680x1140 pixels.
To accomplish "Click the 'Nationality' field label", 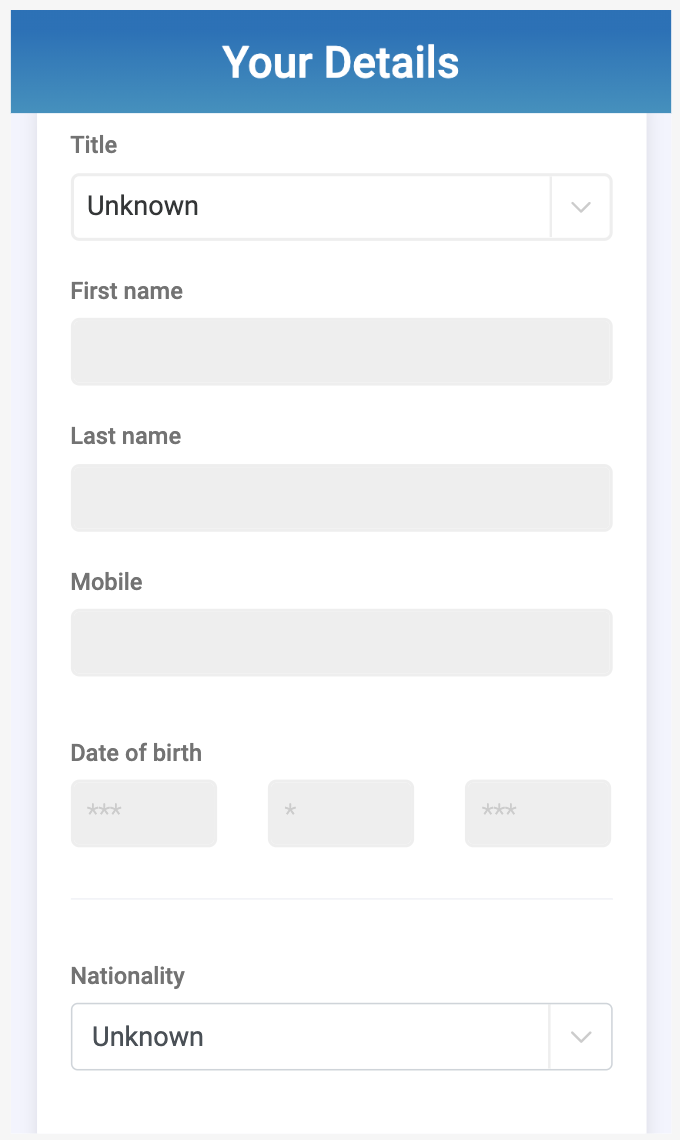I will 128,976.
